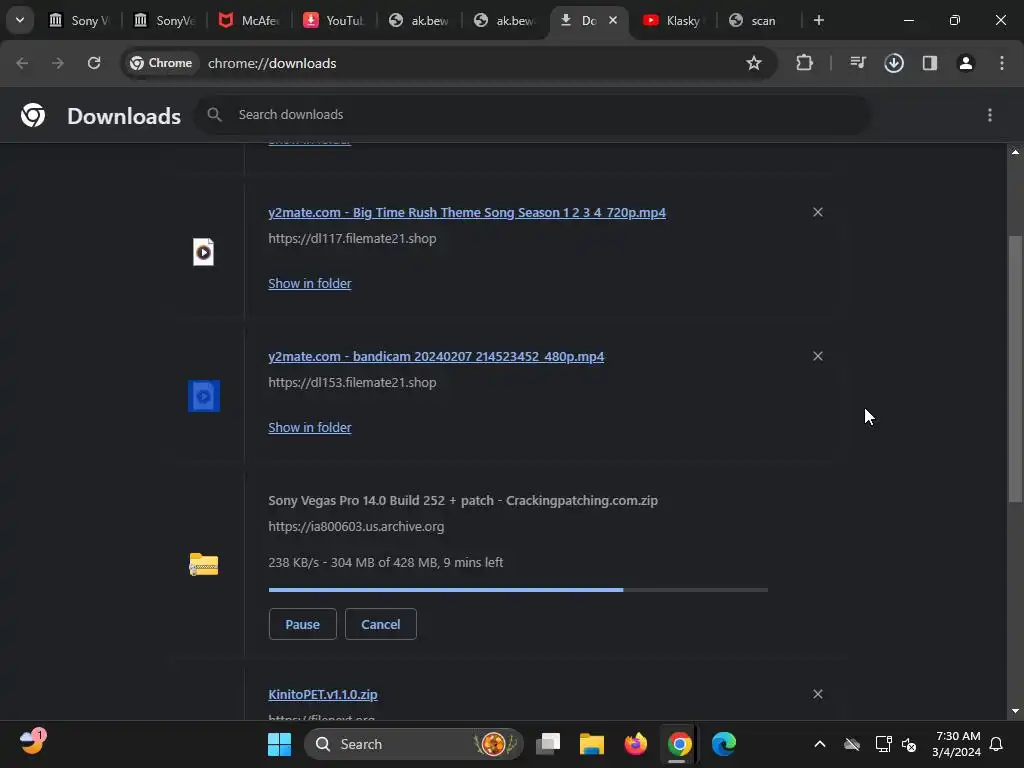Switch to the first ak.bew tab
Viewport: 1024px width, 768px height.
click(x=419, y=20)
